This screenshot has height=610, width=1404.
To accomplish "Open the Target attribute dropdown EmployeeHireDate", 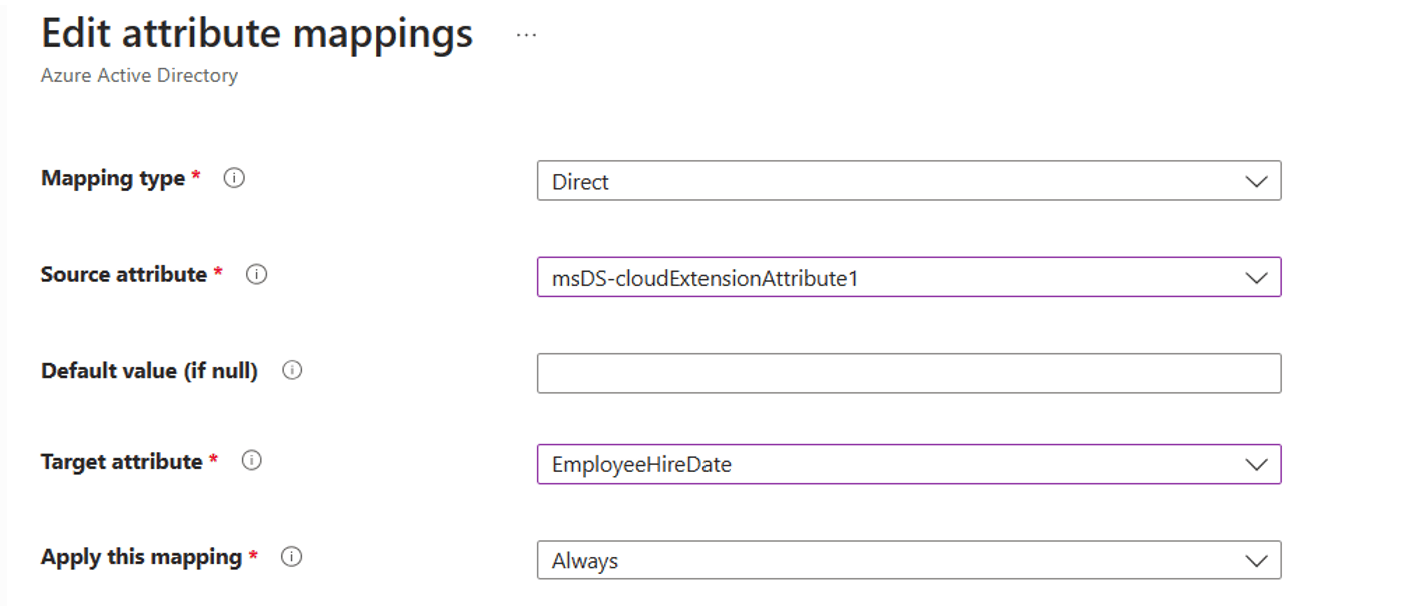I will pos(909,464).
